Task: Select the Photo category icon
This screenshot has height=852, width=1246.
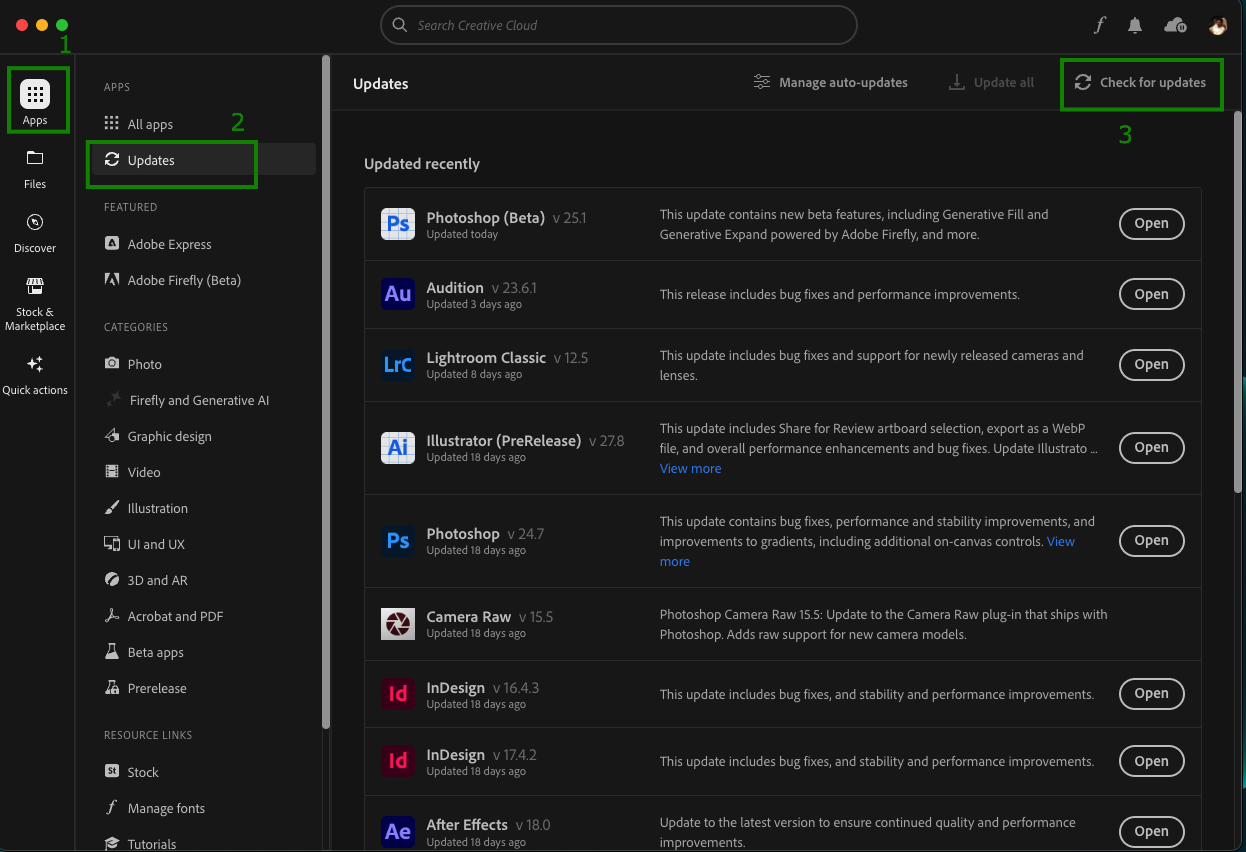Action: point(112,364)
